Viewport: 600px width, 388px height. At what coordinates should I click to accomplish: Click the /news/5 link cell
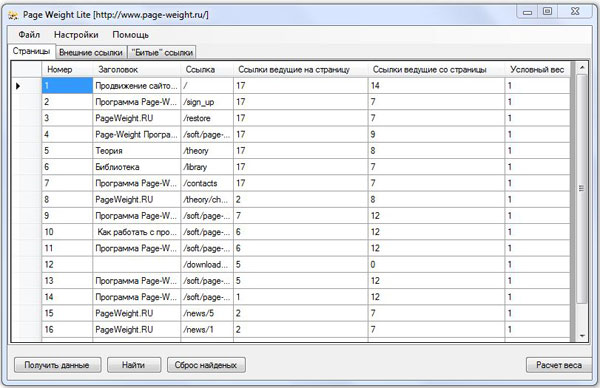[207, 313]
